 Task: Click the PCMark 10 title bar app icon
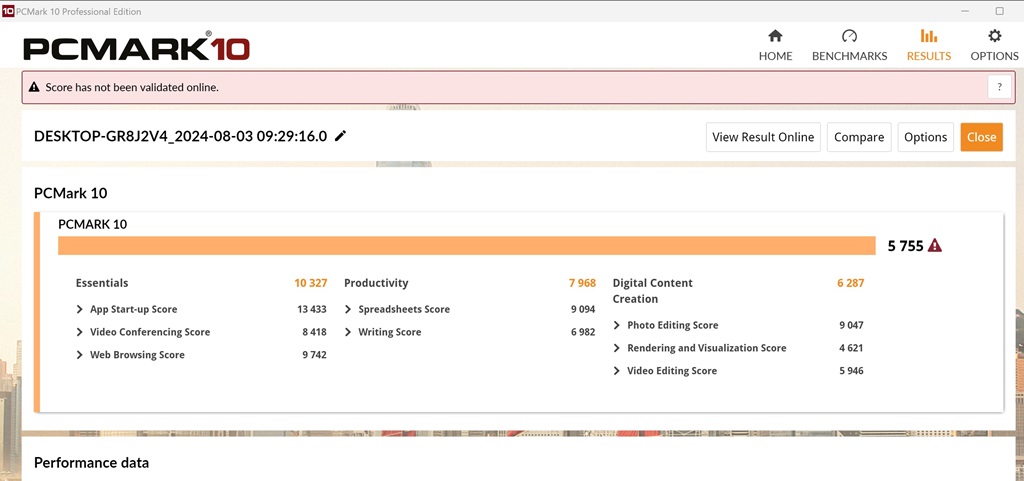(7, 12)
